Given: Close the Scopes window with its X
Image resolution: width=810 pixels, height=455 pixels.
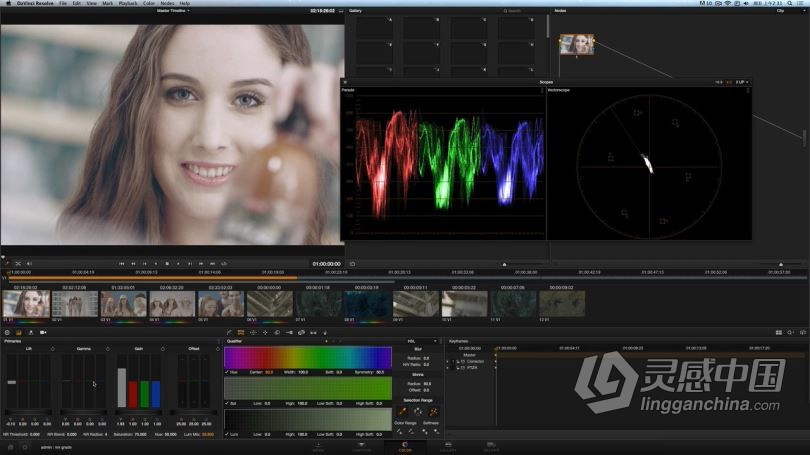Looking at the screenshot, I should pos(345,82).
